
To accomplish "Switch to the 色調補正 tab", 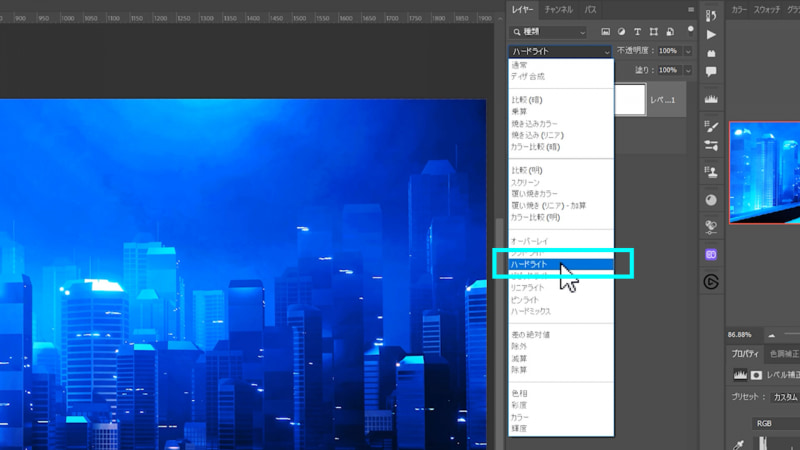I will coord(785,354).
